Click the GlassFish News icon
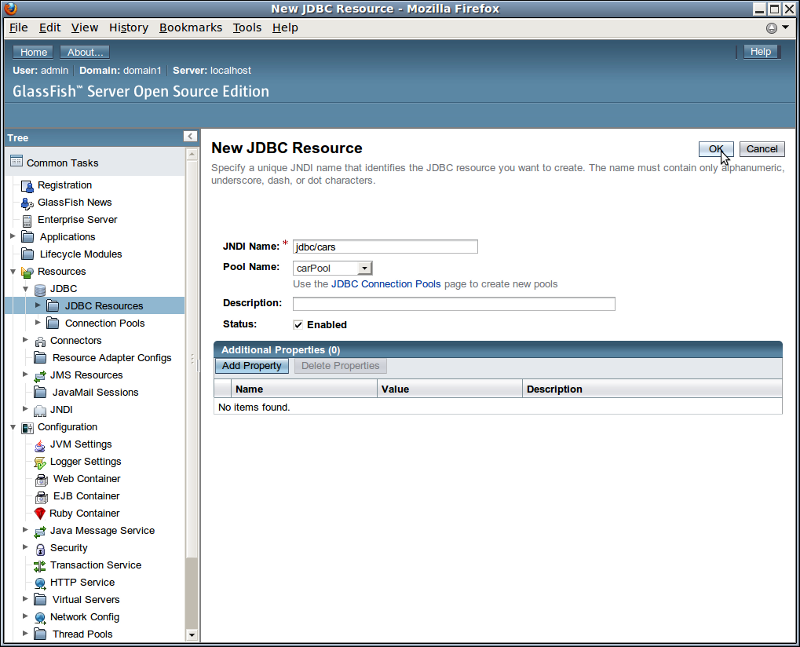The image size is (800, 647). click(x=27, y=202)
